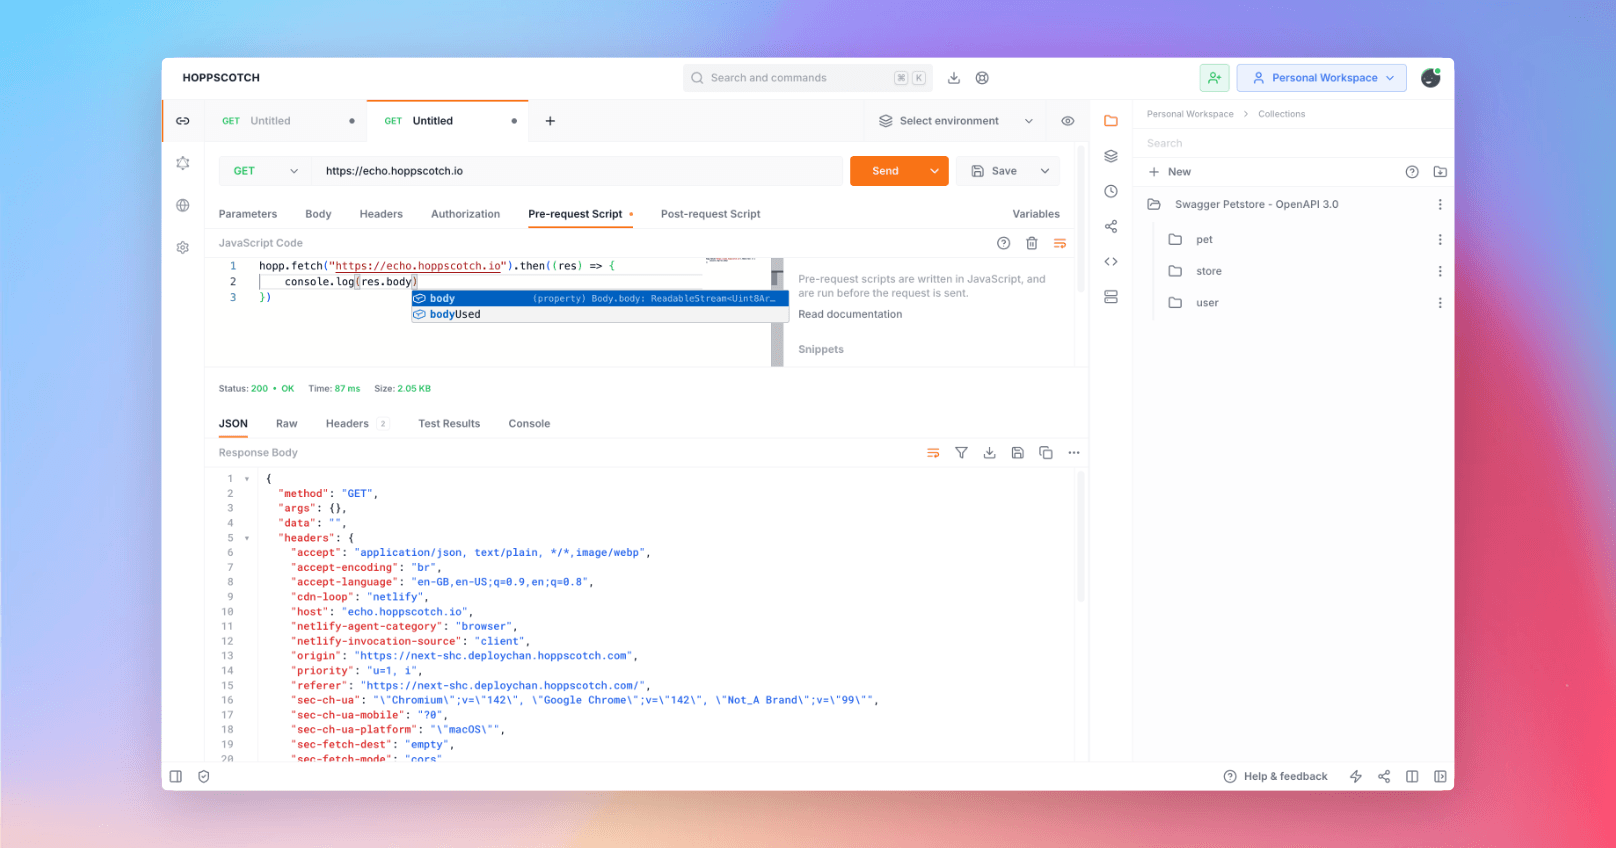Open the Save options dropdown arrow

pyautogui.click(x=1045, y=171)
